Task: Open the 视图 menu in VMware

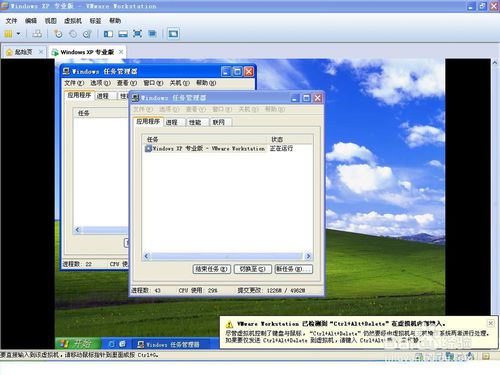Action: (x=50, y=21)
